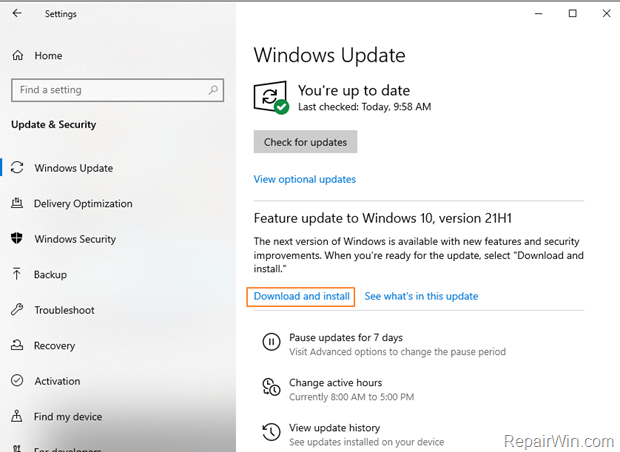Select Windows Update in the sidebar

(74, 168)
